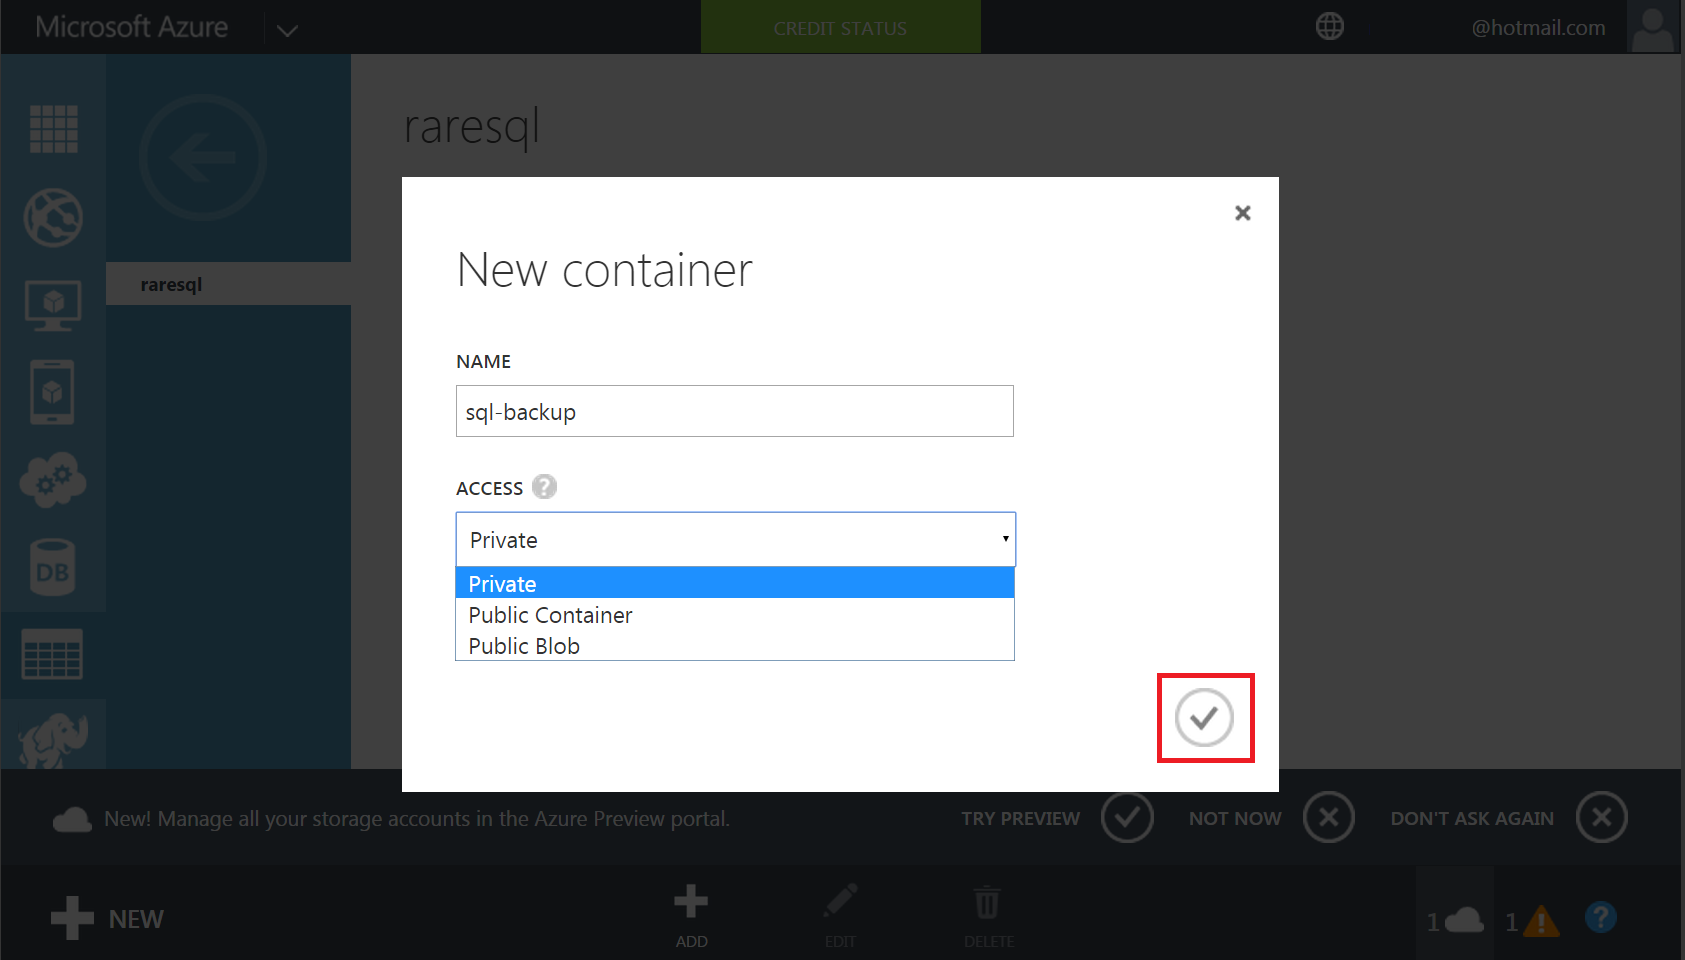Open Storage table icon in sidebar

tap(53, 655)
